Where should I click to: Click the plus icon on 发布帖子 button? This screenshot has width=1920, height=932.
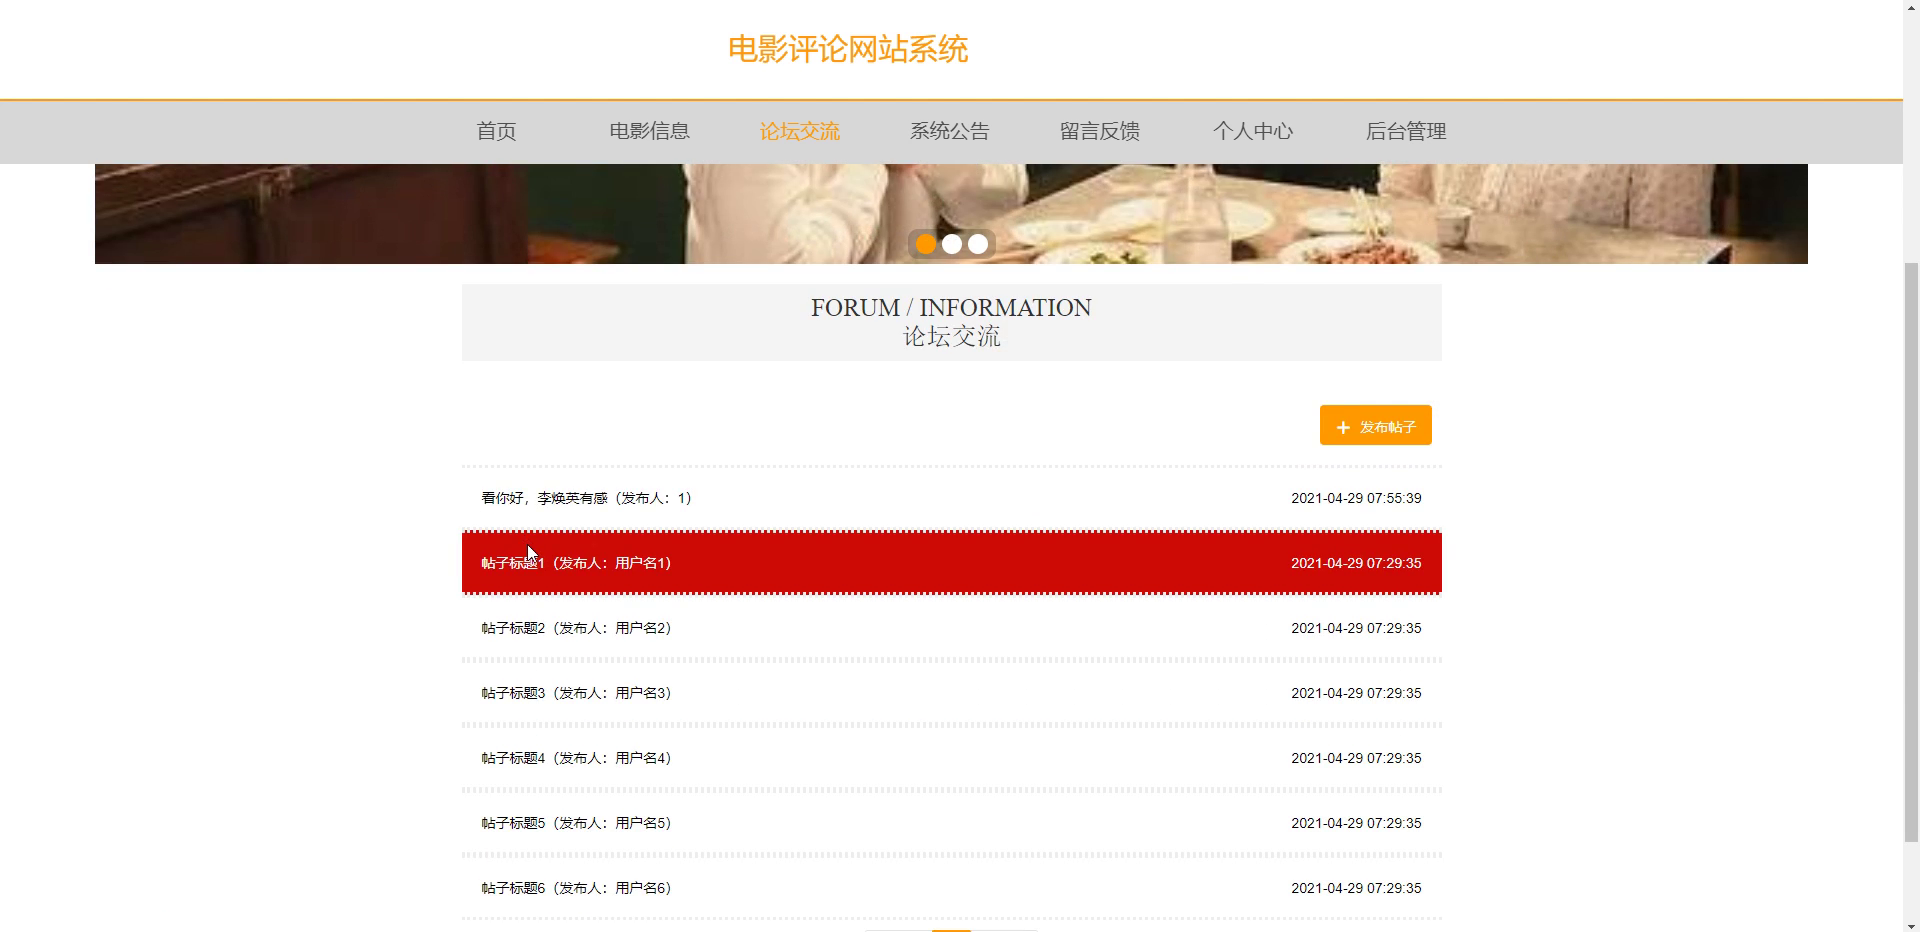tap(1343, 427)
